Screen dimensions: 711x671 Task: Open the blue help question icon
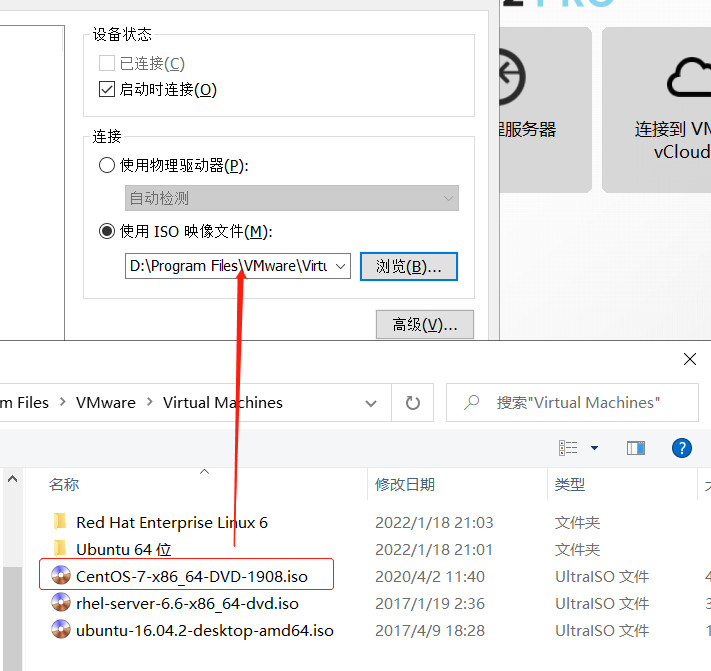[682, 448]
